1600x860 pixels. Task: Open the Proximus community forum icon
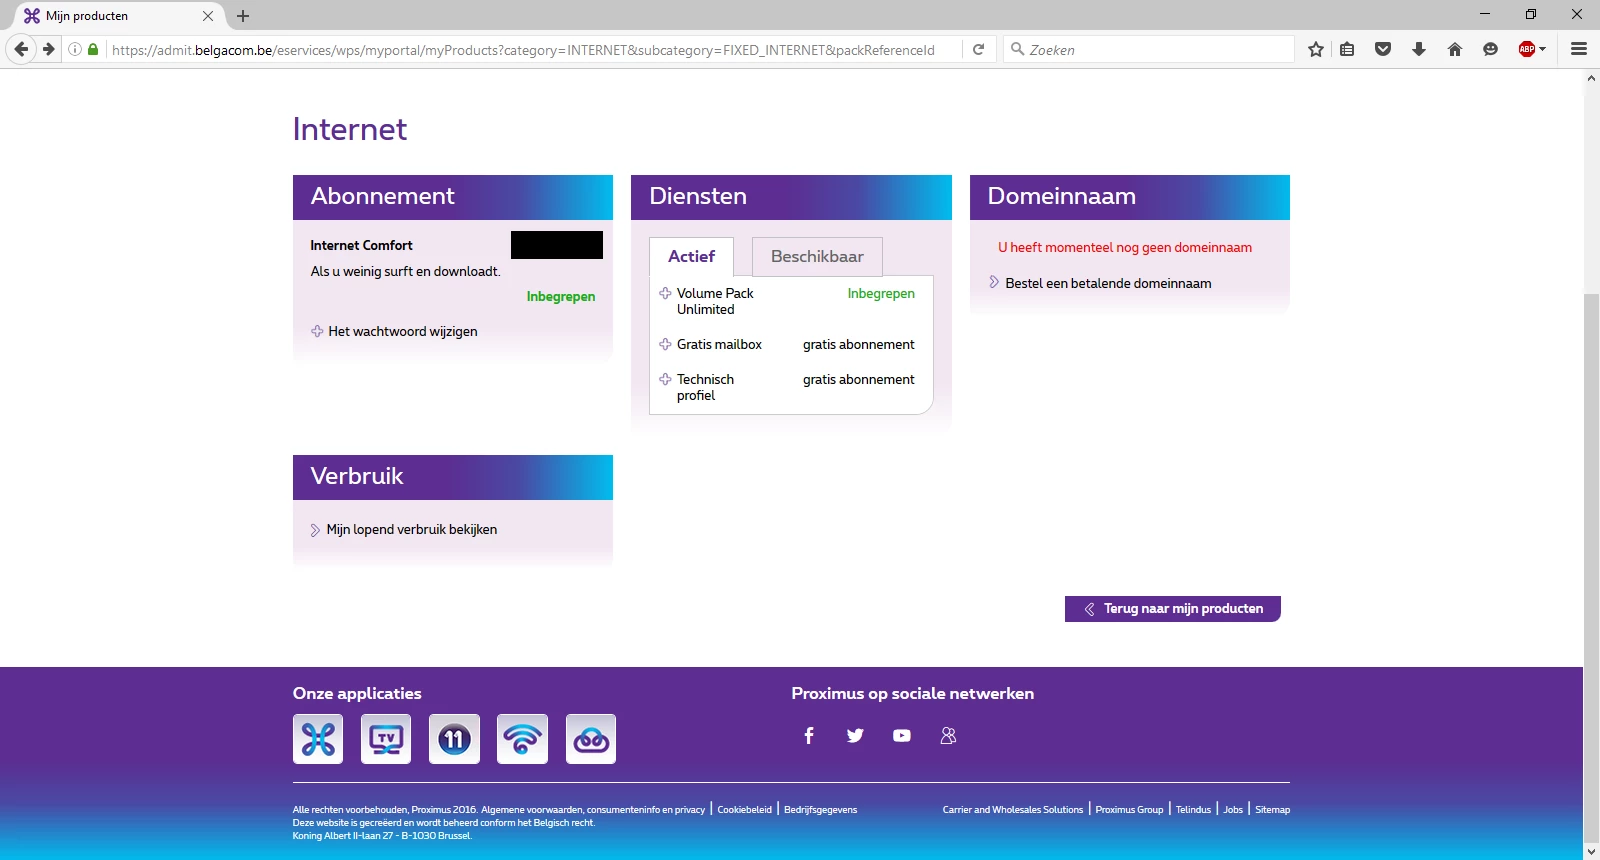pyautogui.click(x=948, y=736)
